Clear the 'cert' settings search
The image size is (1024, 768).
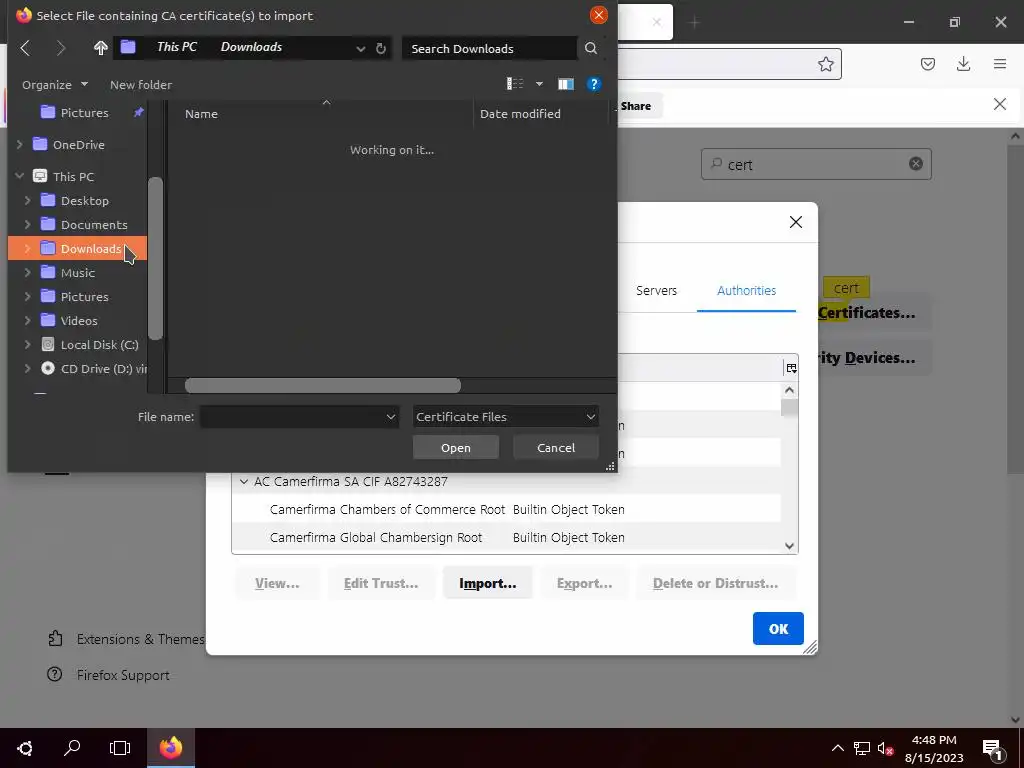point(916,164)
